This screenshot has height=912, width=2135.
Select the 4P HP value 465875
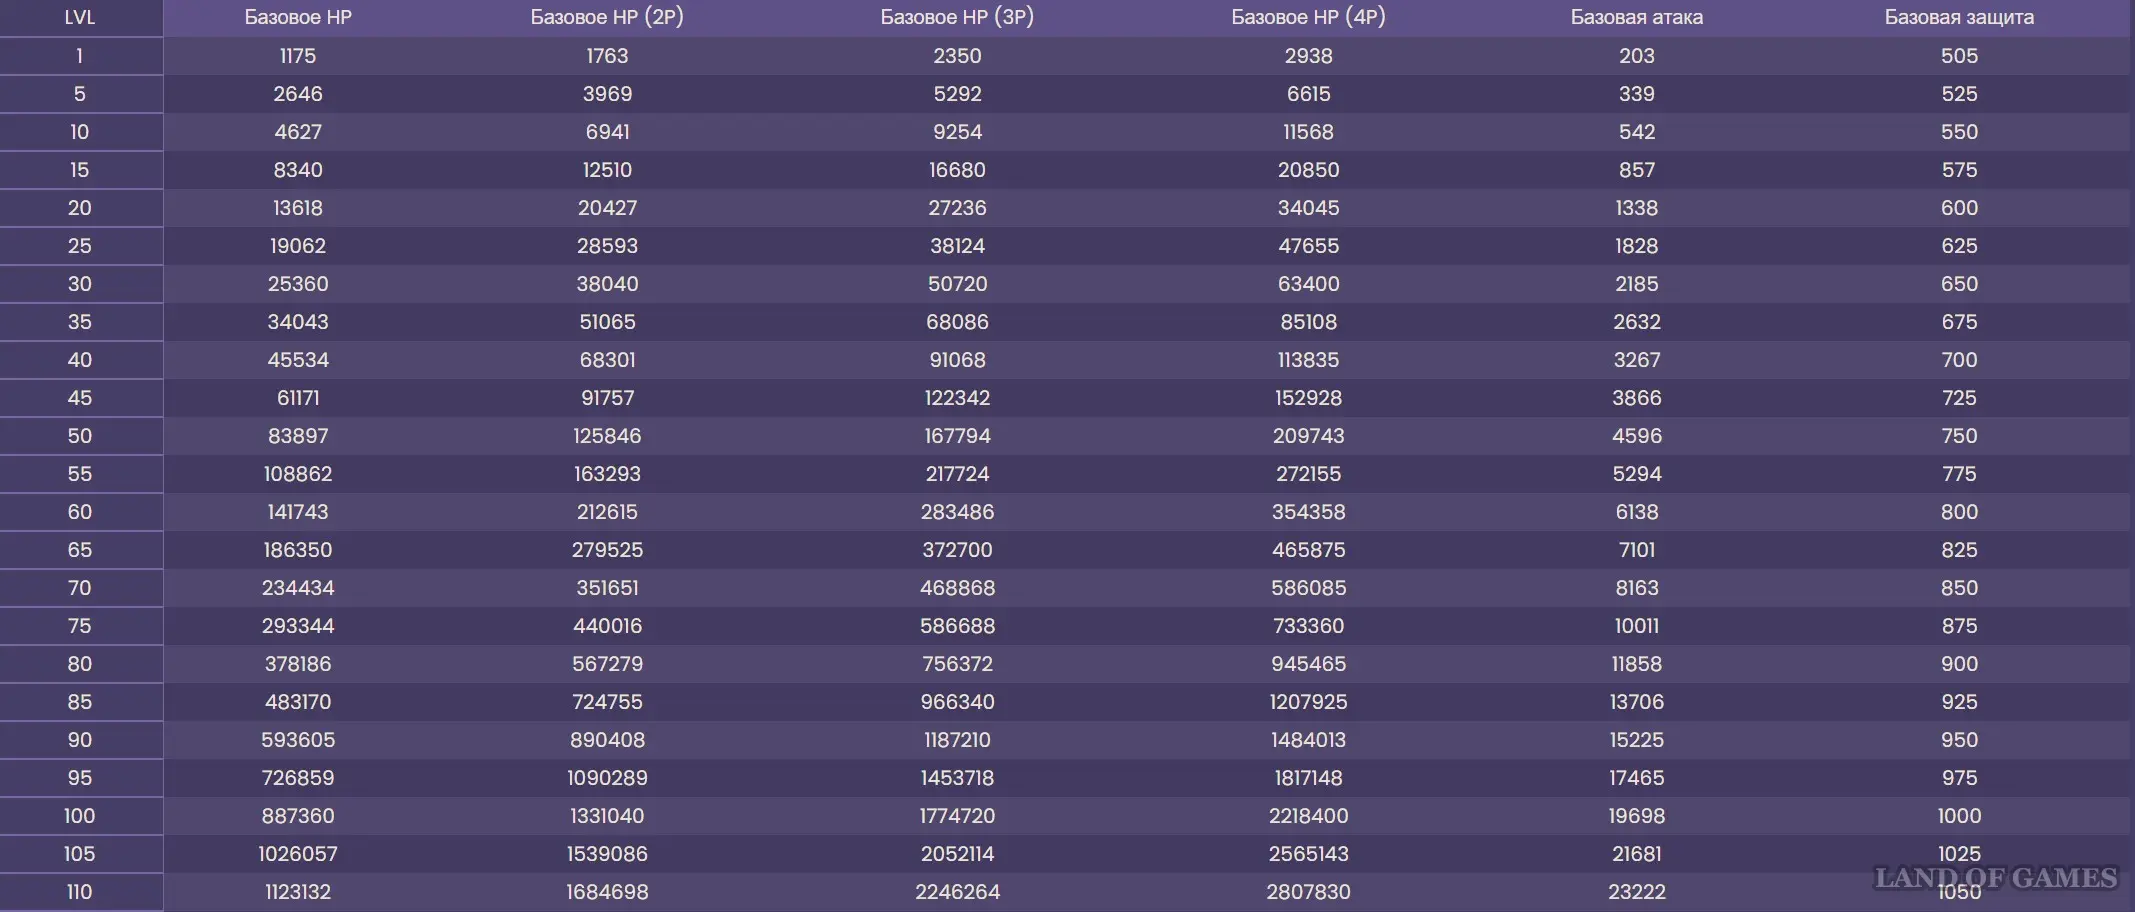1308,550
